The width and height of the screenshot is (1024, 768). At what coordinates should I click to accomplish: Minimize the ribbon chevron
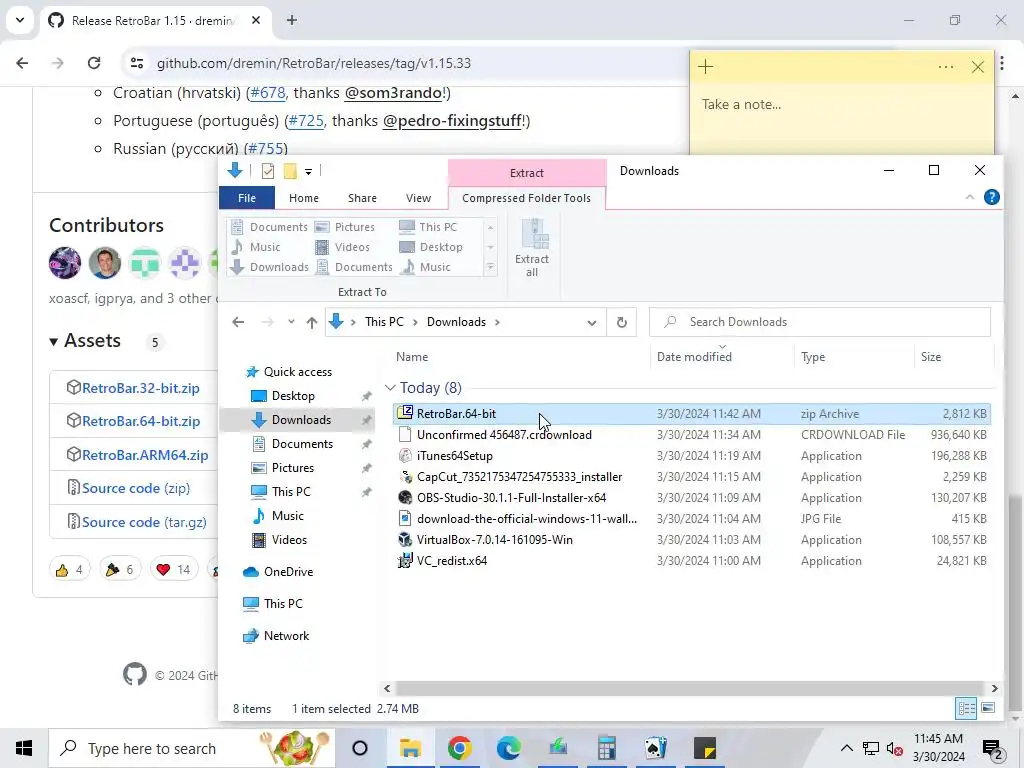tap(970, 197)
